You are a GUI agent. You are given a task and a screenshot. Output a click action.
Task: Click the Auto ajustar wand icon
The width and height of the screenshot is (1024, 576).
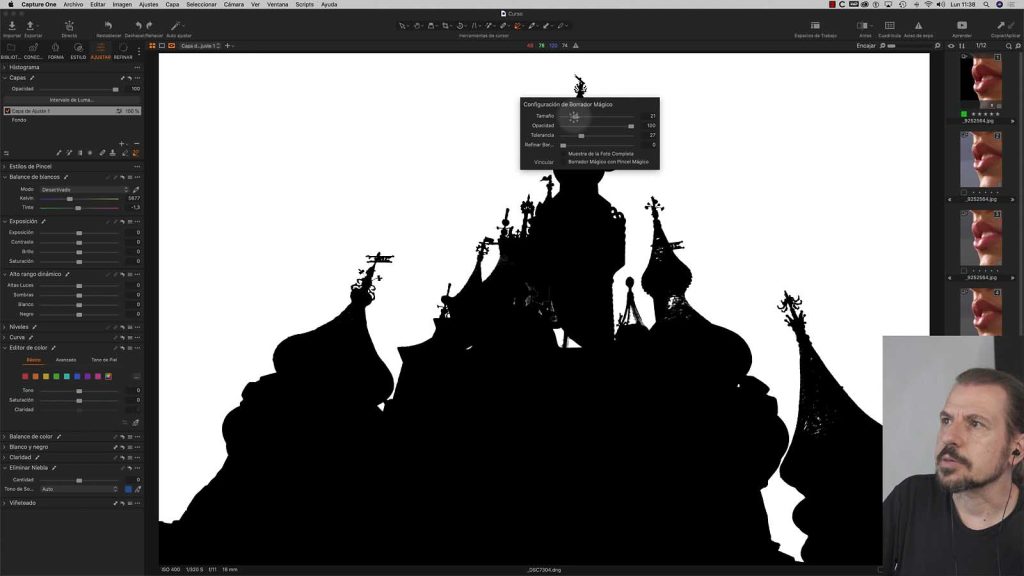point(177,25)
